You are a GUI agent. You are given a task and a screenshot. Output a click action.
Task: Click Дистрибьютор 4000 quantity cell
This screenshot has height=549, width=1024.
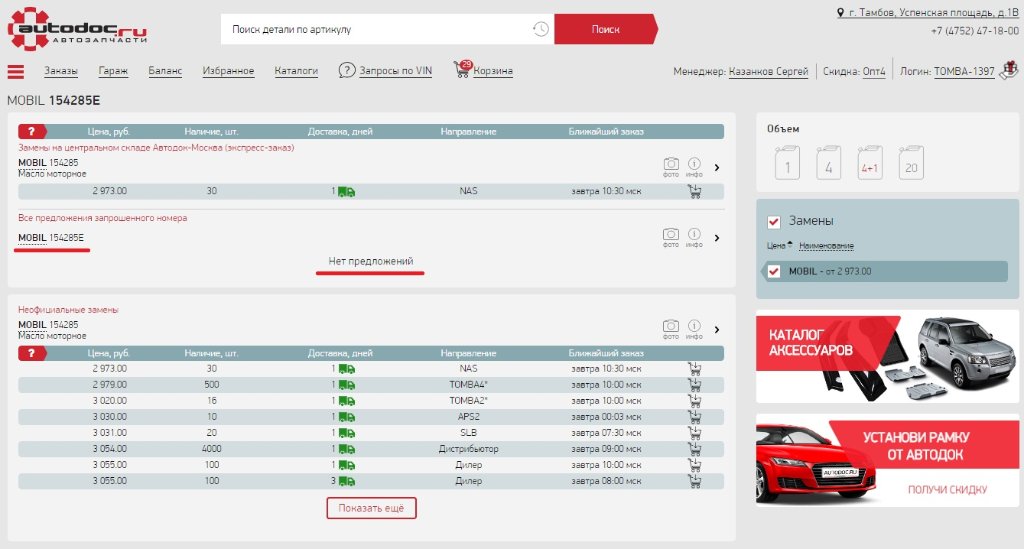pyautogui.click(x=212, y=448)
